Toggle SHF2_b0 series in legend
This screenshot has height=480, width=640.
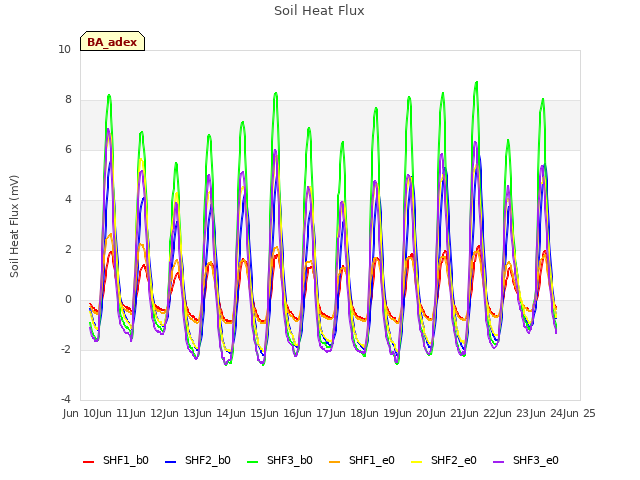[x=198, y=460]
